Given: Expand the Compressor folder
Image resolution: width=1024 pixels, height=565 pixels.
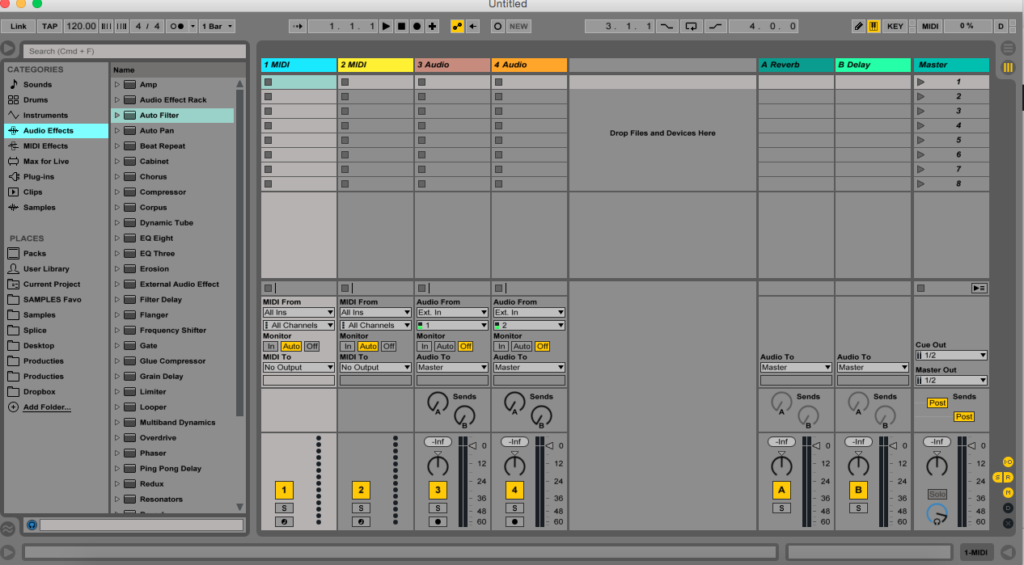Looking at the screenshot, I should click(117, 192).
